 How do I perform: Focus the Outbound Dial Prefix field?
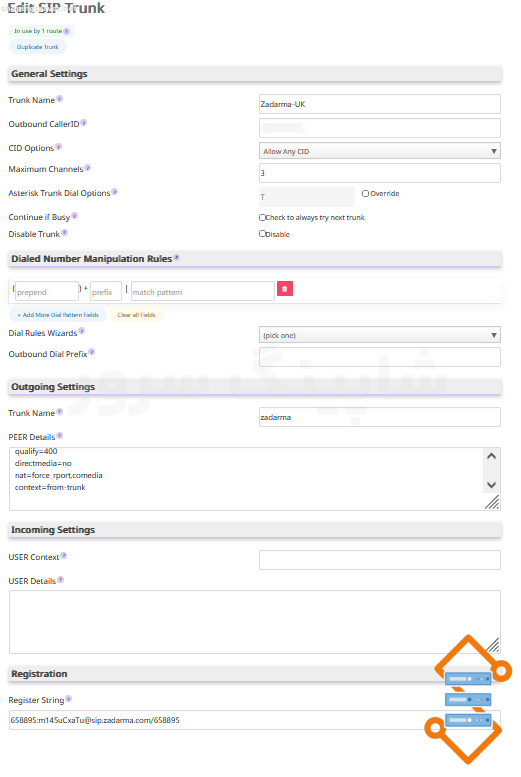pyautogui.click(x=380, y=357)
